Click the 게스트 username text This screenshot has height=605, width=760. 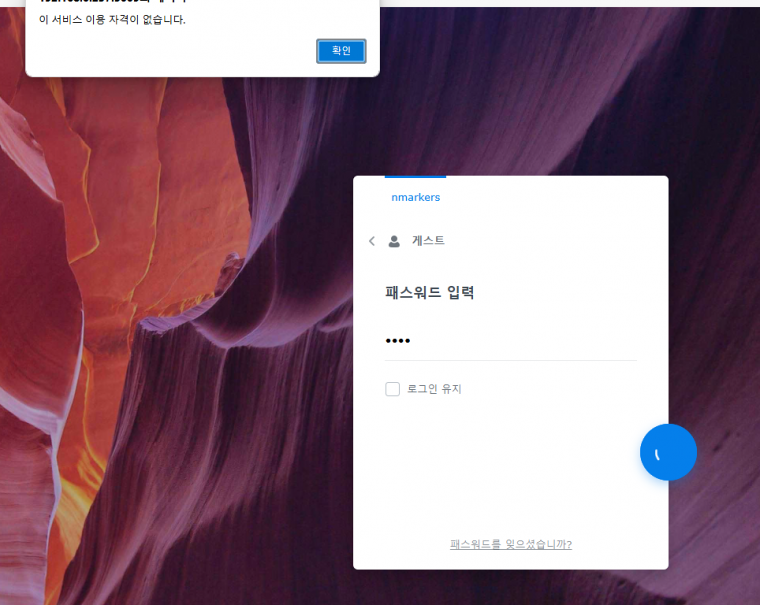[x=428, y=240]
